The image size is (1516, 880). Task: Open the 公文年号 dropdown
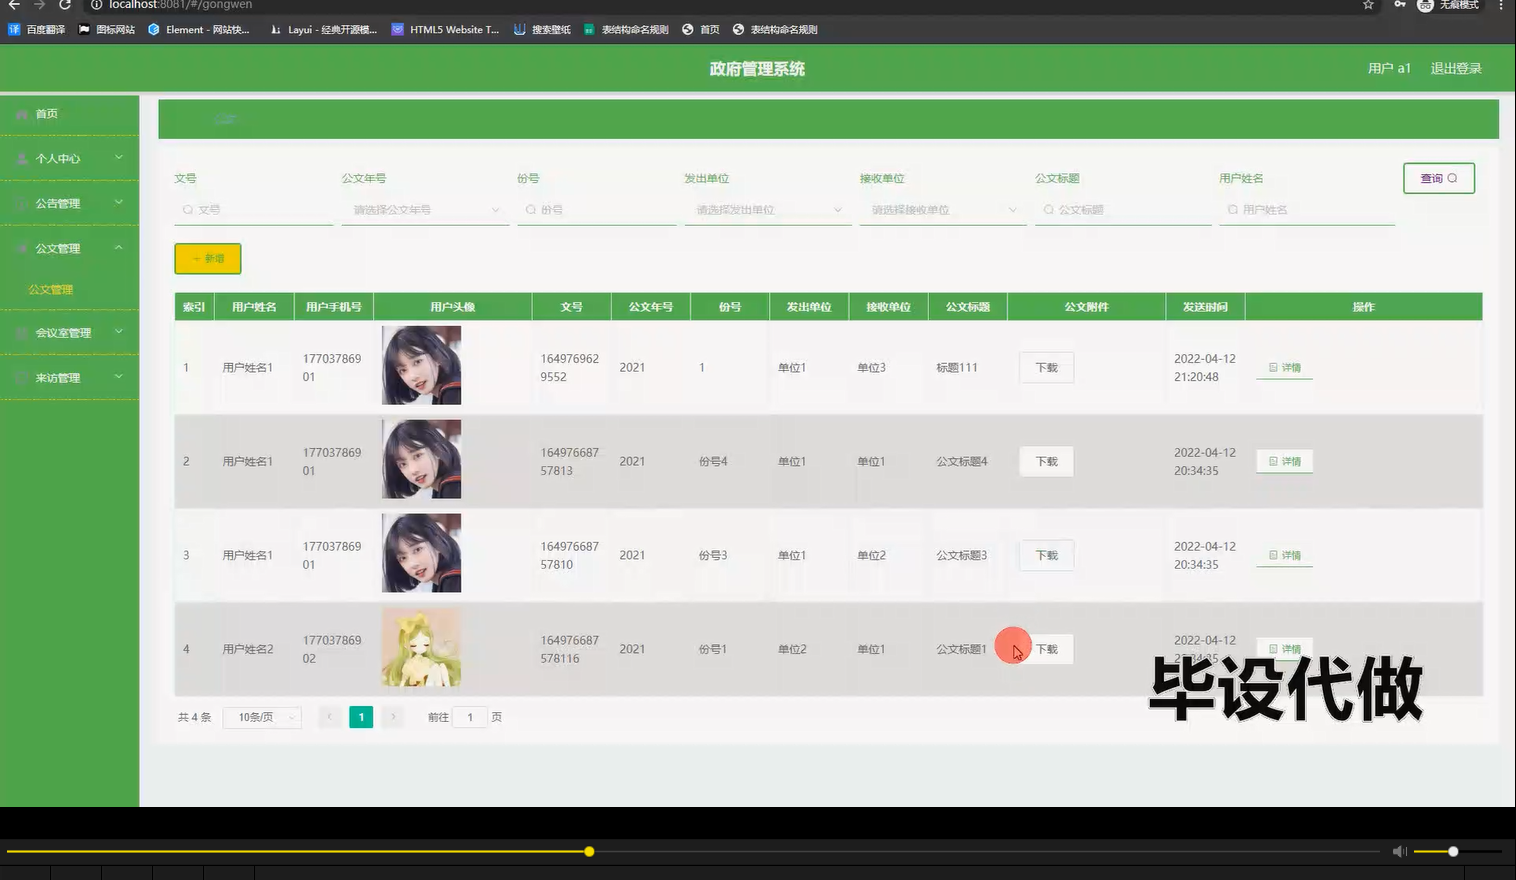coord(424,210)
